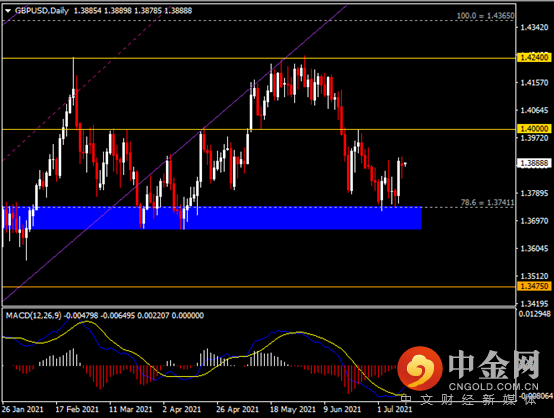Click the 1.42400 yellow price label
Image resolution: width=554 pixels, height=418 pixels.
click(534, 57)
